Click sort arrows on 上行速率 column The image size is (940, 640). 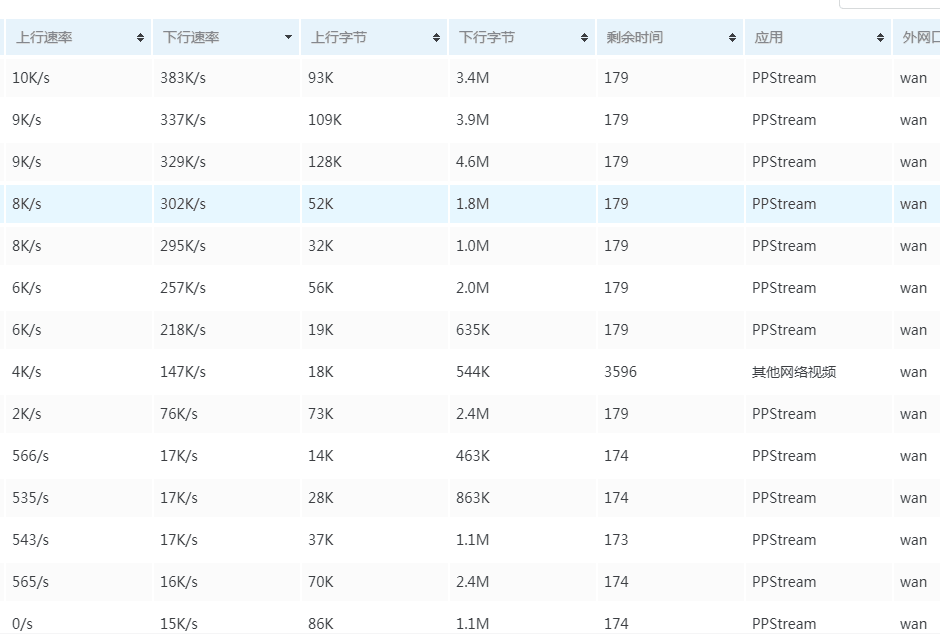141,38
